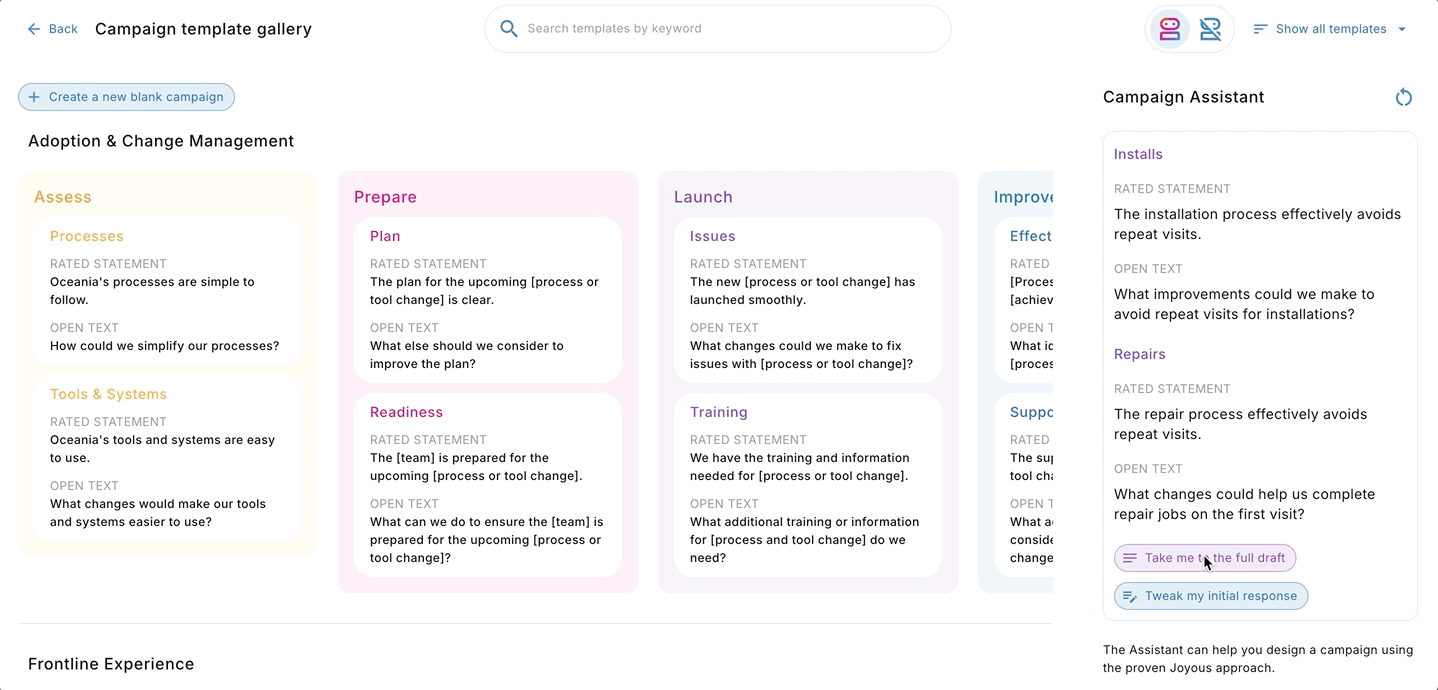Take me to the full draft
The height and width of the screenshot is (690, 1438).
[x=1205, y=558]
